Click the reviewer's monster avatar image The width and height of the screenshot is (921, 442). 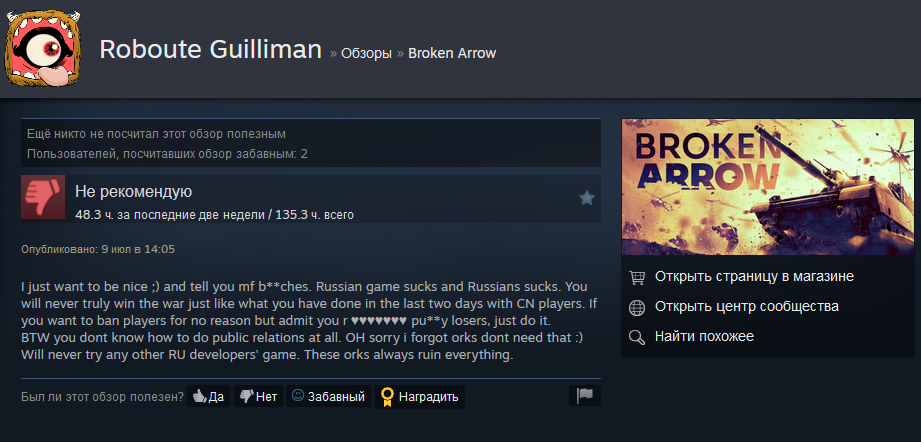[43, 48]
